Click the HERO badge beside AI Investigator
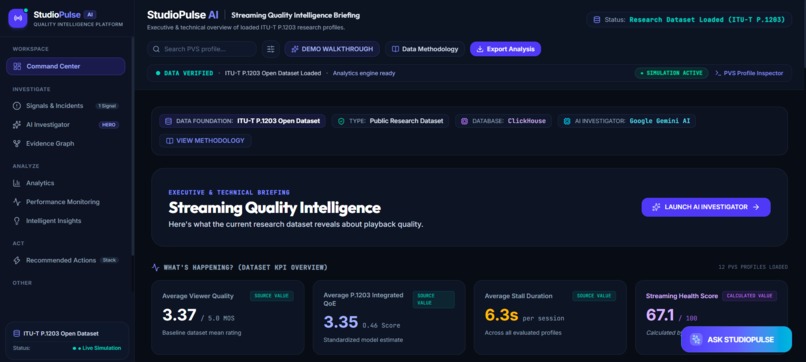 [x=109, y=125]
